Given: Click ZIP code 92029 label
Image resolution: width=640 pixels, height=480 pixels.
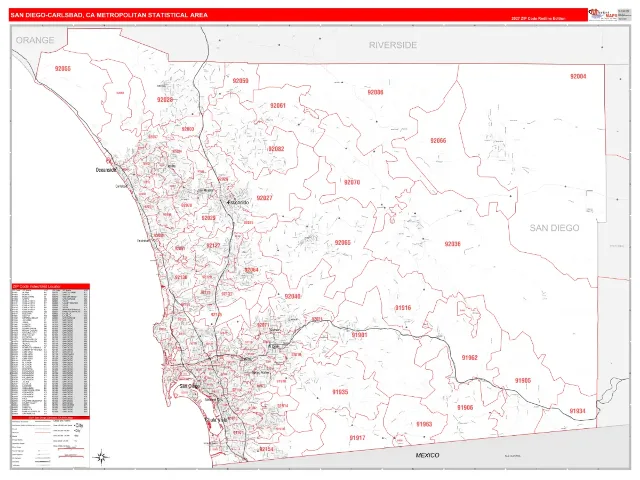Looking at the screenshot, I should coord(209,218).
